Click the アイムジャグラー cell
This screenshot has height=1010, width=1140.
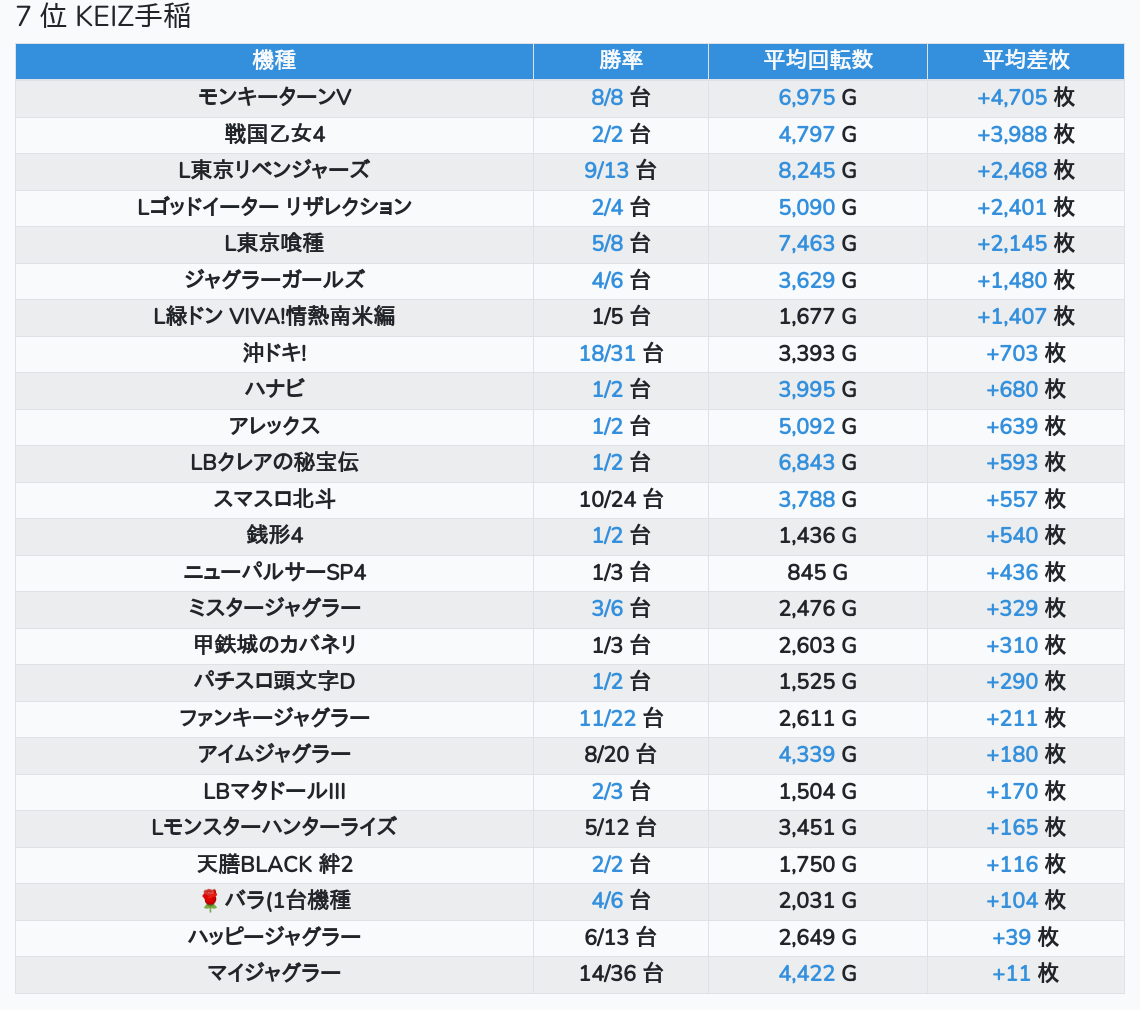click(274, 755)
